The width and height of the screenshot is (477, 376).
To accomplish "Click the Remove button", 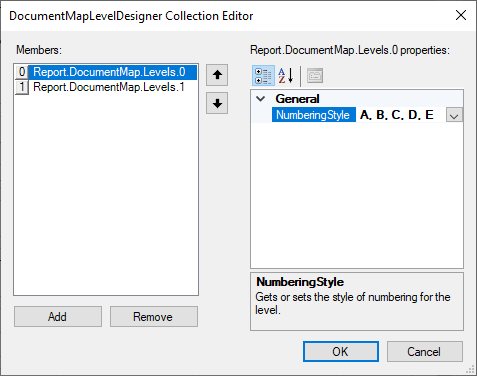I will coord(154,317).
